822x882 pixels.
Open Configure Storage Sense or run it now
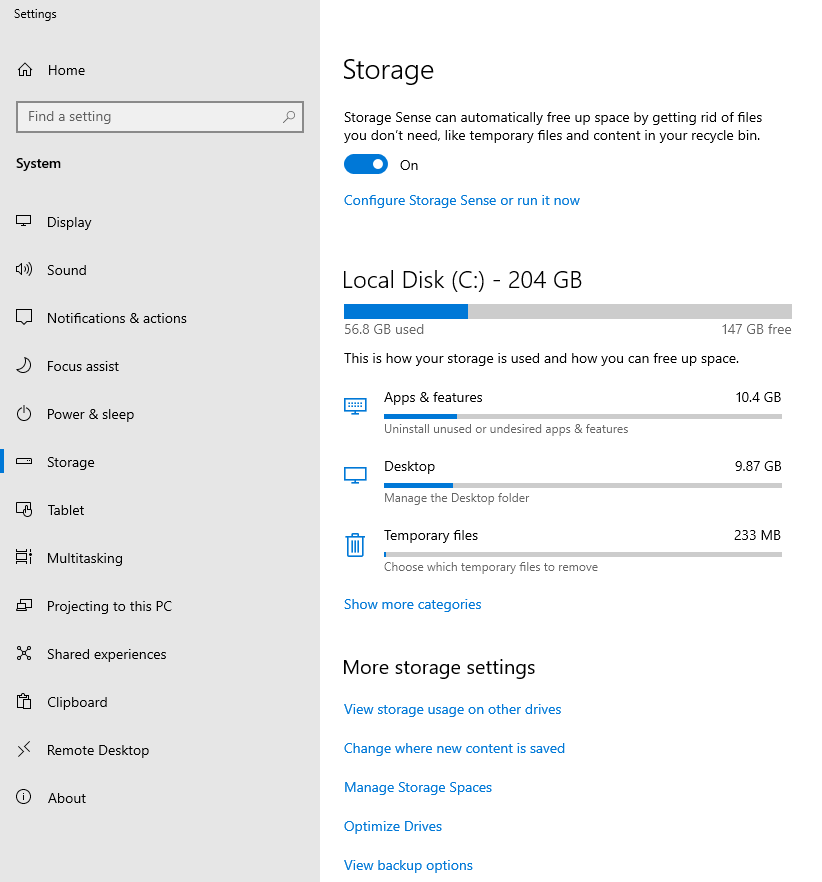pyautogui.click(x=461, y=200)
